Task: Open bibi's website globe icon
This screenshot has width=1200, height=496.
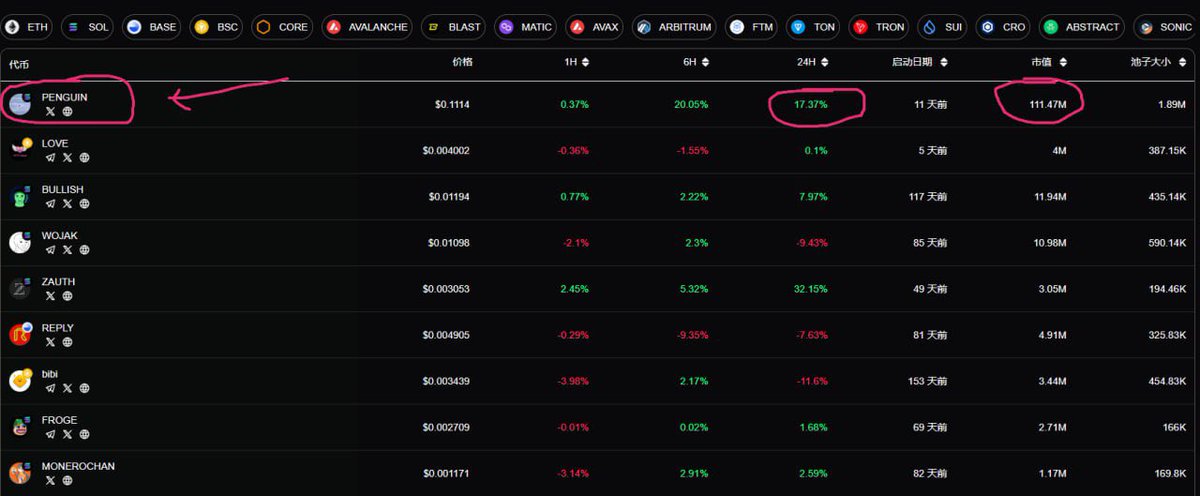Action: coord(84,388)
